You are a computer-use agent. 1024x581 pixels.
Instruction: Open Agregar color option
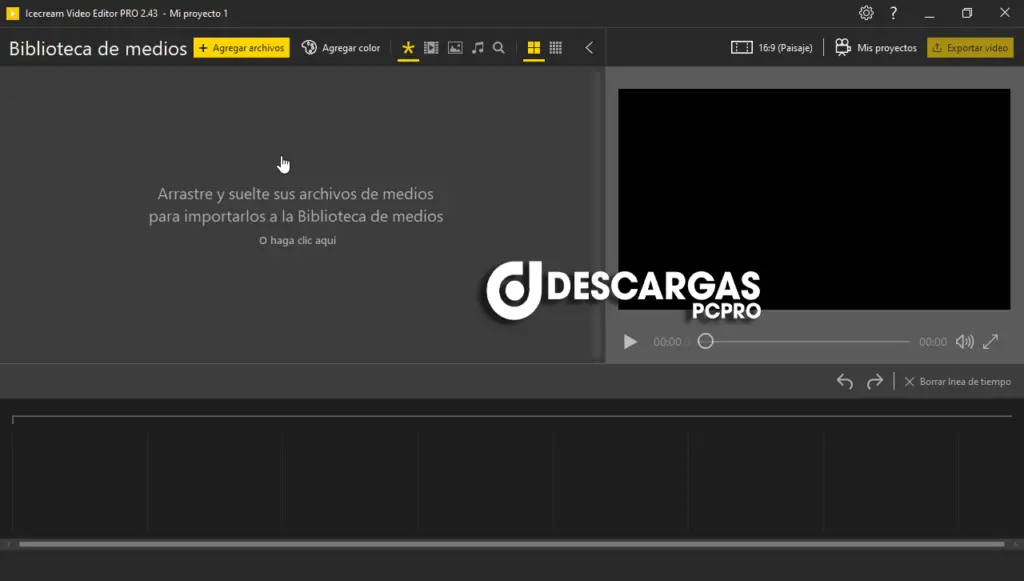341,48
